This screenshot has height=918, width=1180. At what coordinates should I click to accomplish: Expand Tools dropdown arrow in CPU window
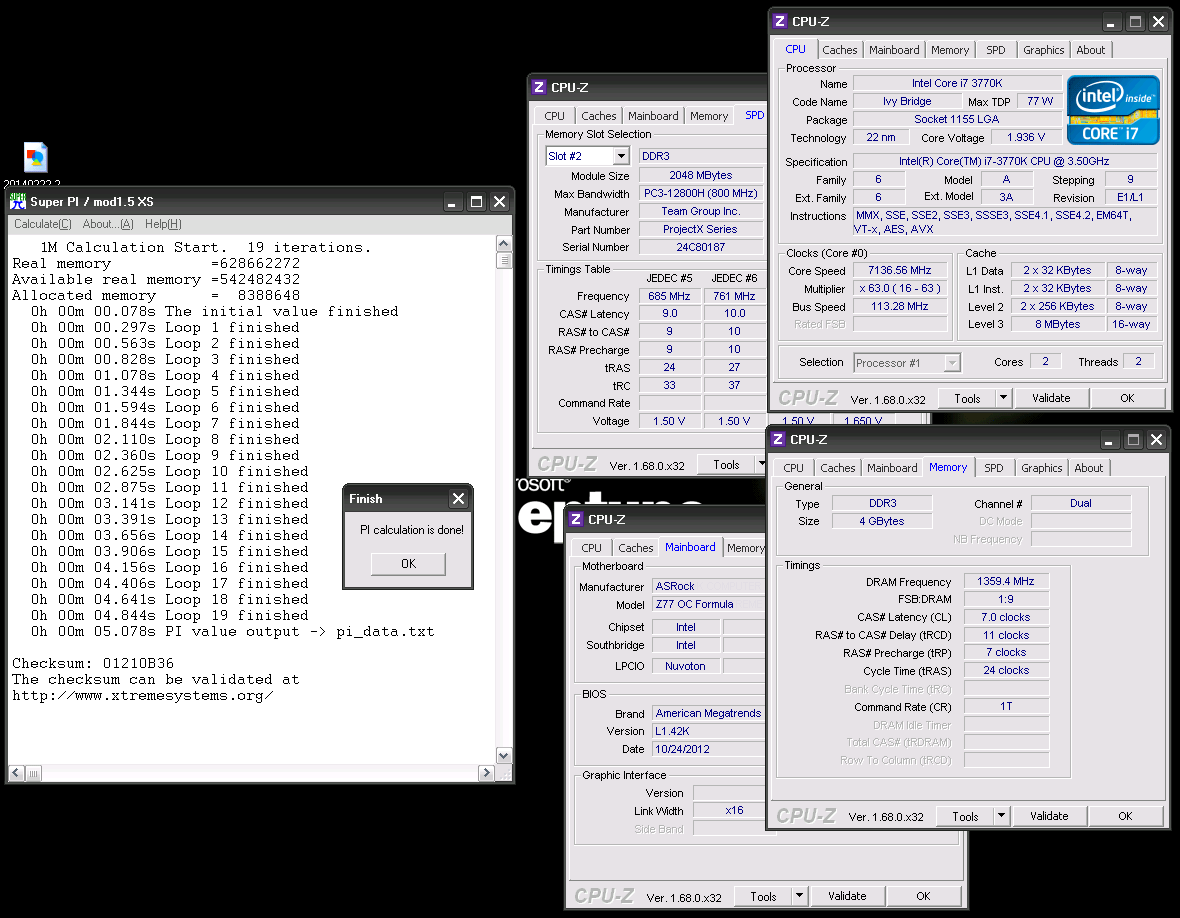point(1003,398)
